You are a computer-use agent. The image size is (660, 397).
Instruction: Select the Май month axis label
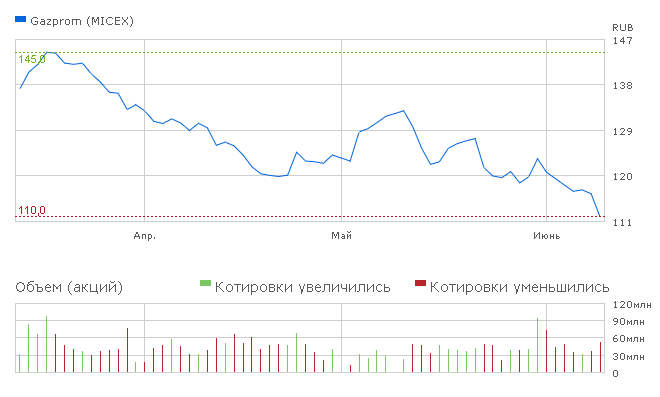[x=341, y=236]
